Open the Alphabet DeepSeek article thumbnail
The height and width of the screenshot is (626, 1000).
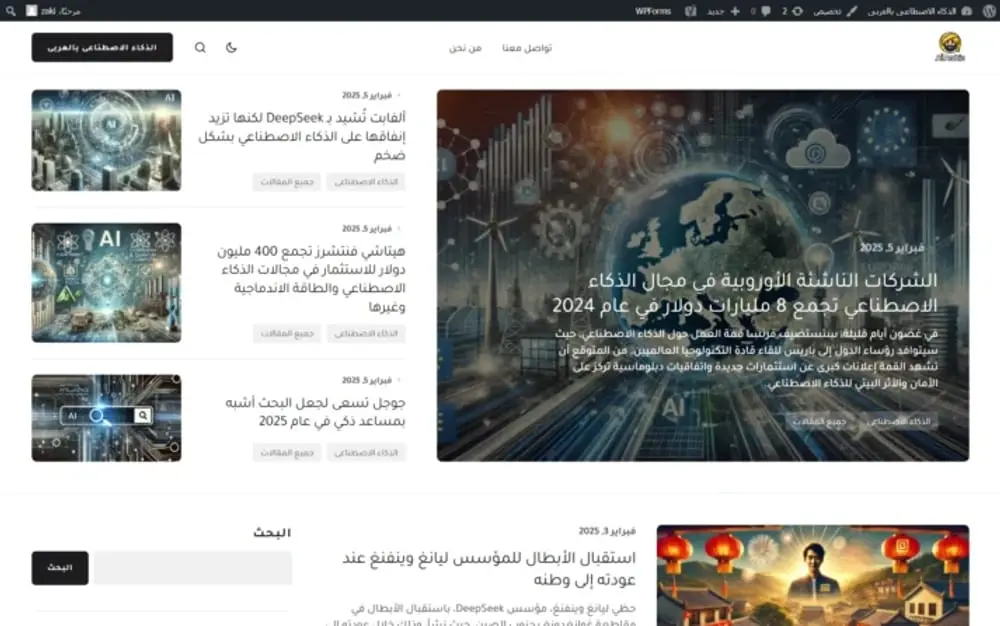point(107,140)
